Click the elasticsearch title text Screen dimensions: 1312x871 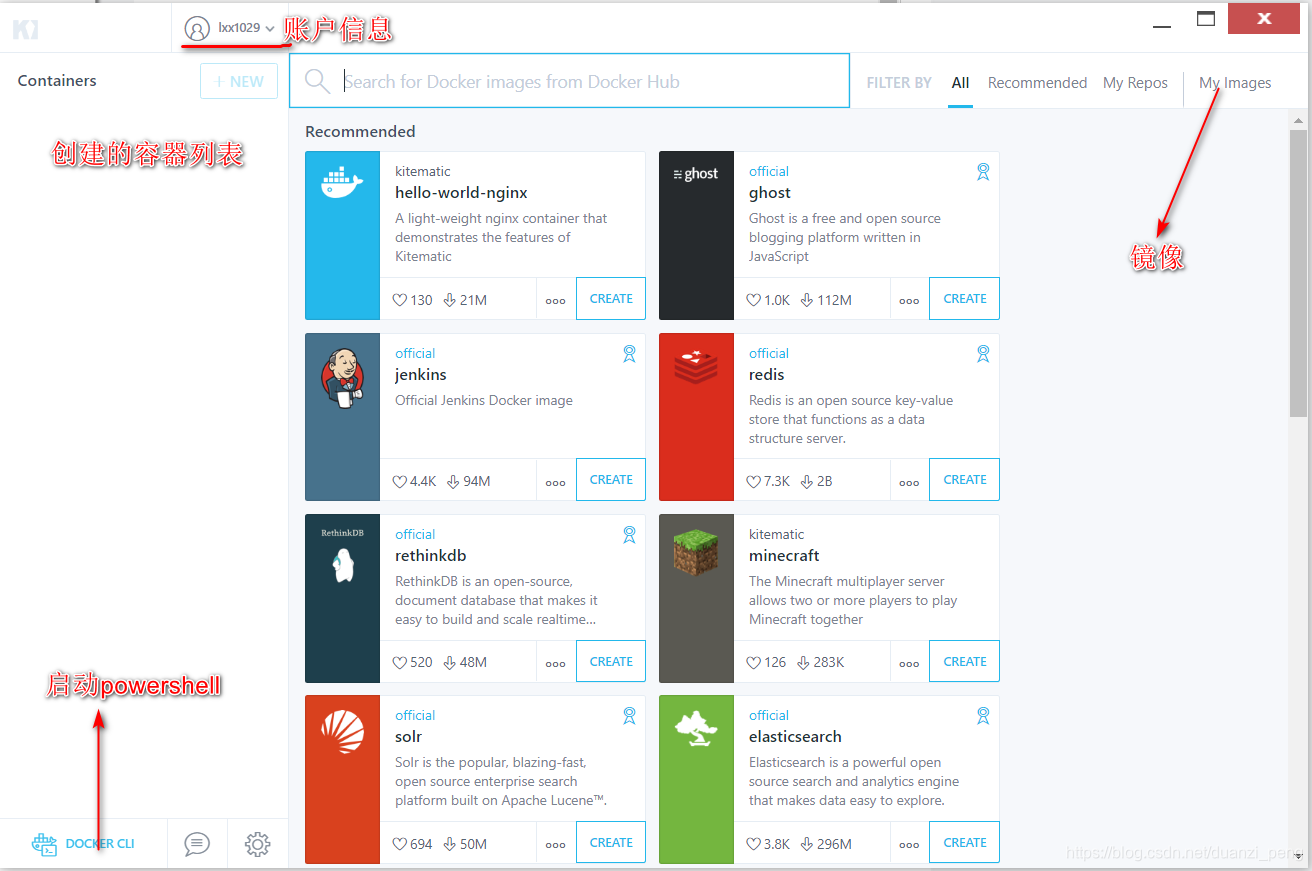(795, 737)
